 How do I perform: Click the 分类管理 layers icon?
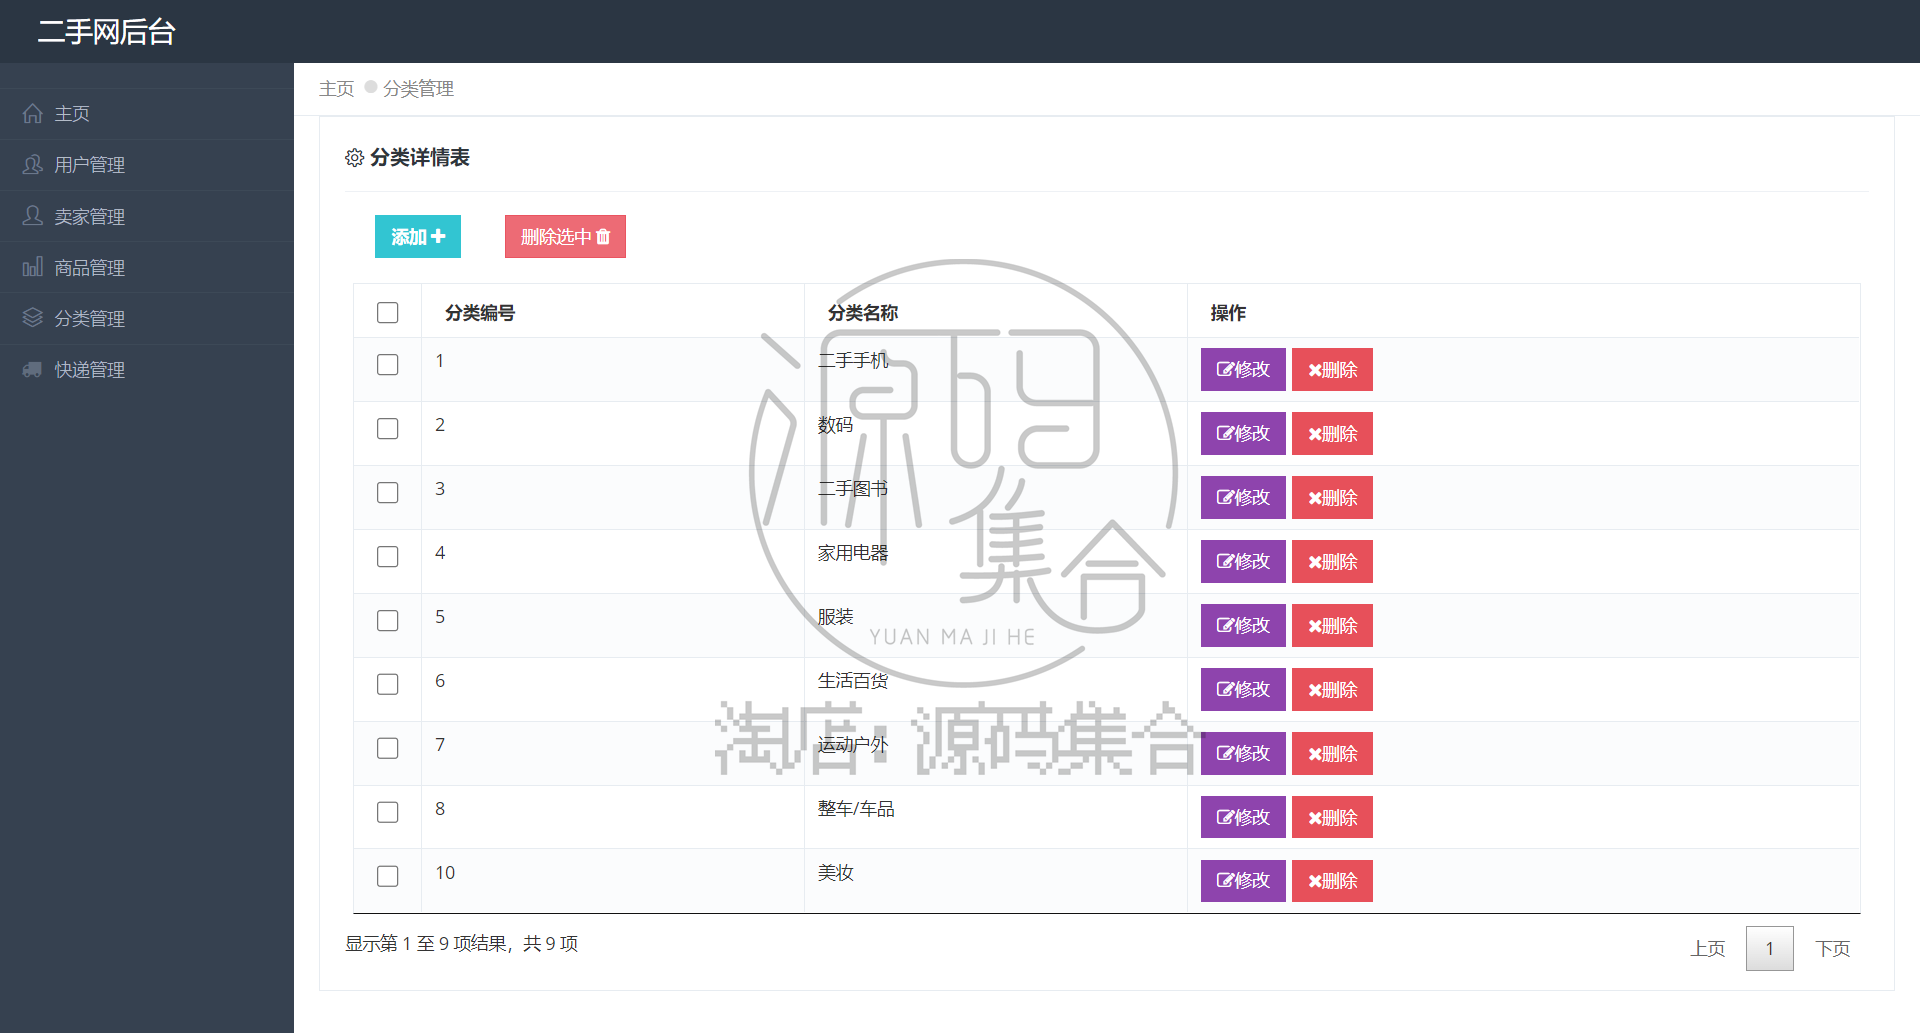pos(33,318)
